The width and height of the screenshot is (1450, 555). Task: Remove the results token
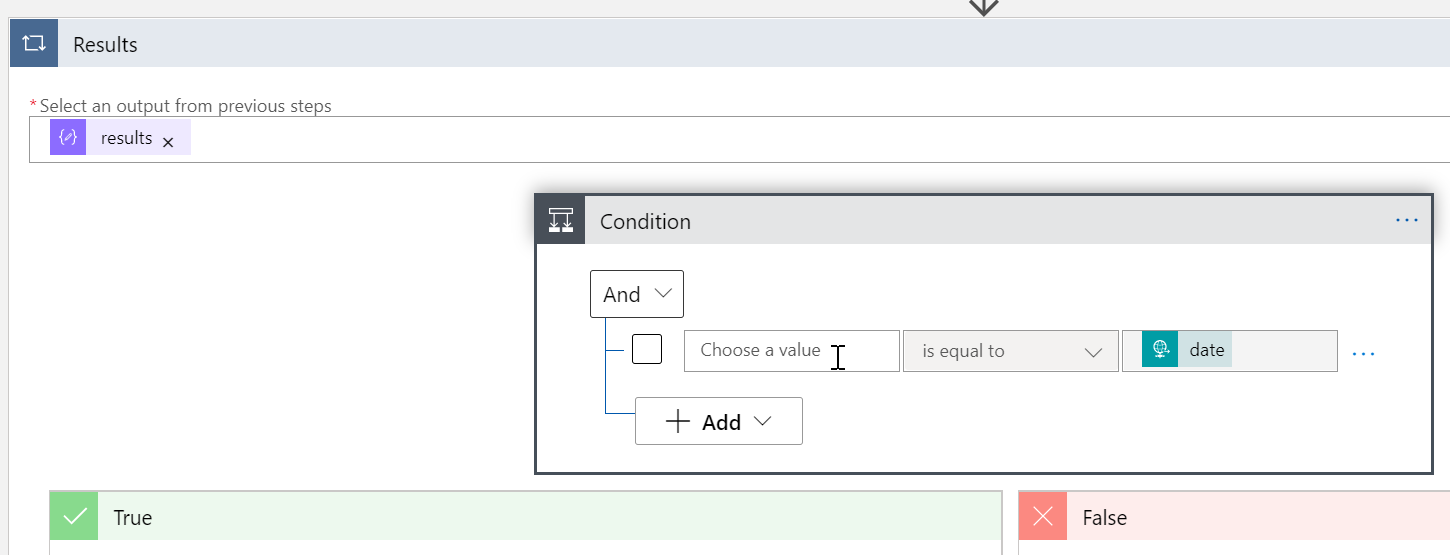click(168, 143)
